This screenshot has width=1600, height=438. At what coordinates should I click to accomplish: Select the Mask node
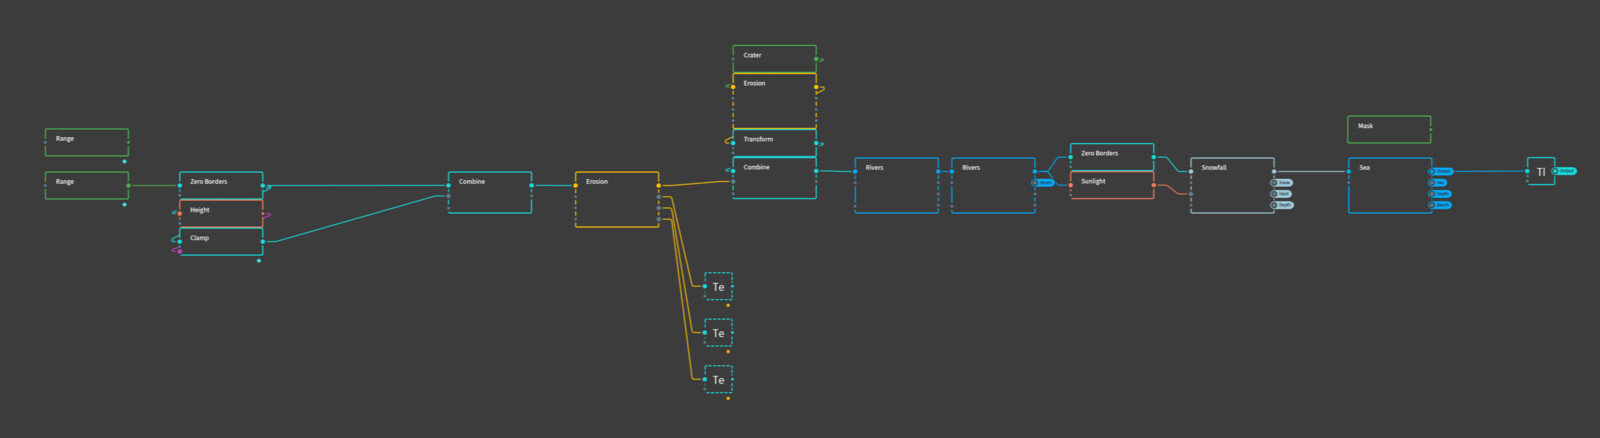[1389, 129]
